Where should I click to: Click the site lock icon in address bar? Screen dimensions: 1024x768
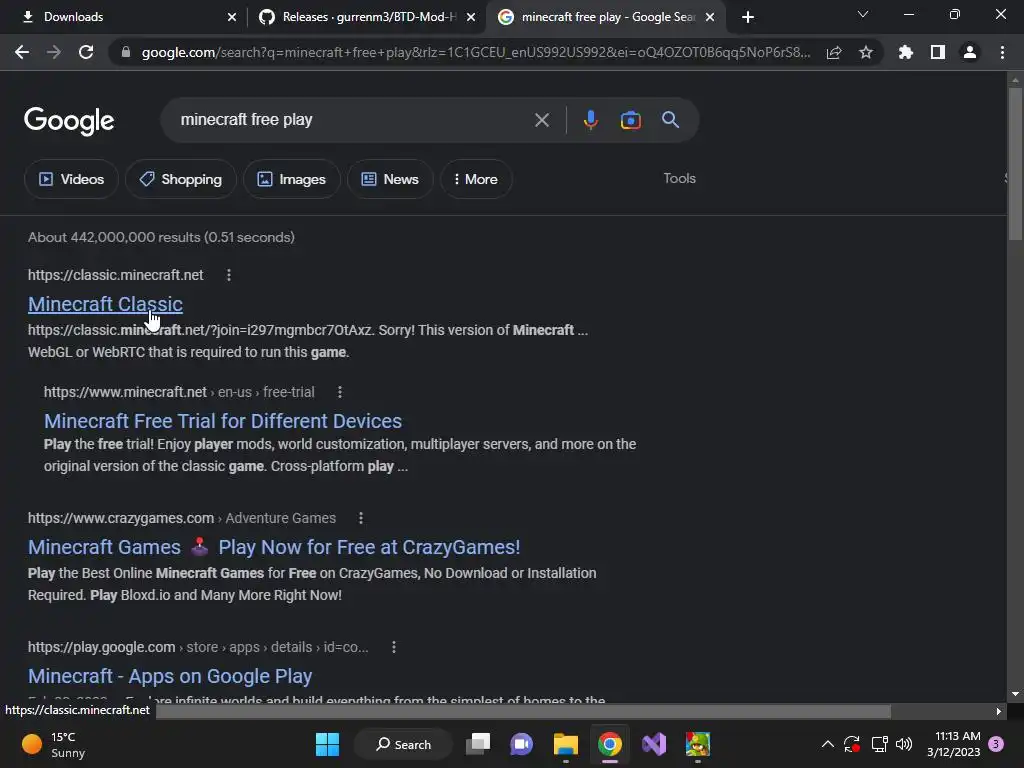coord(126,52)
